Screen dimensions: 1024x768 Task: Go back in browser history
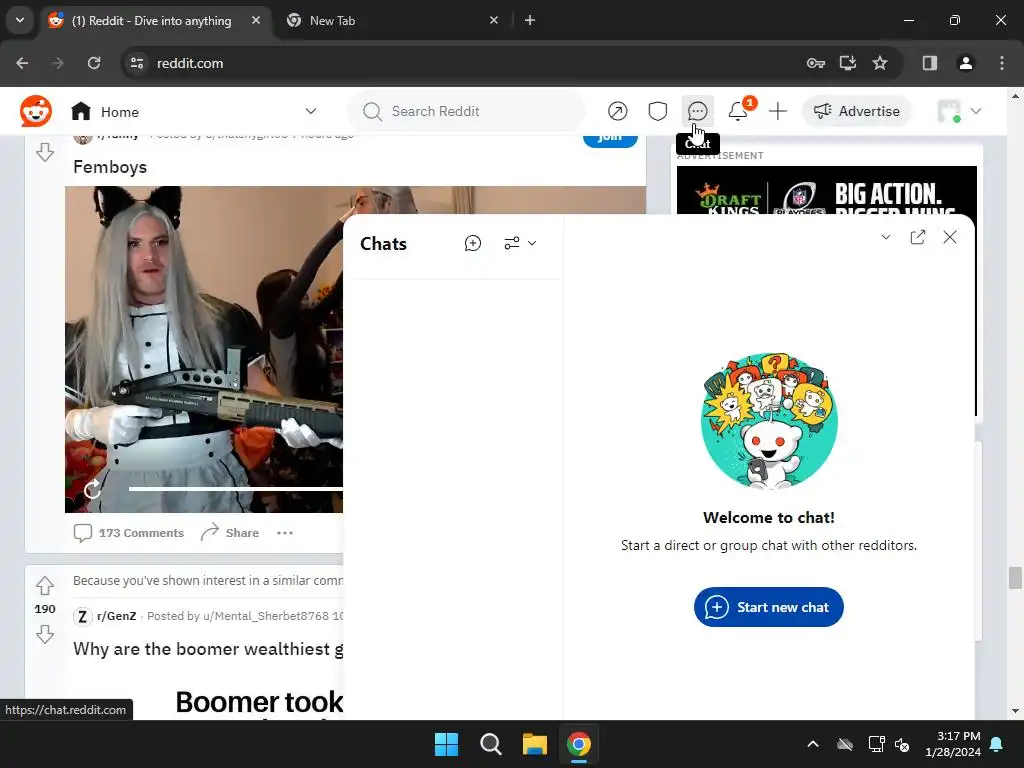click(x=22, y=63)
